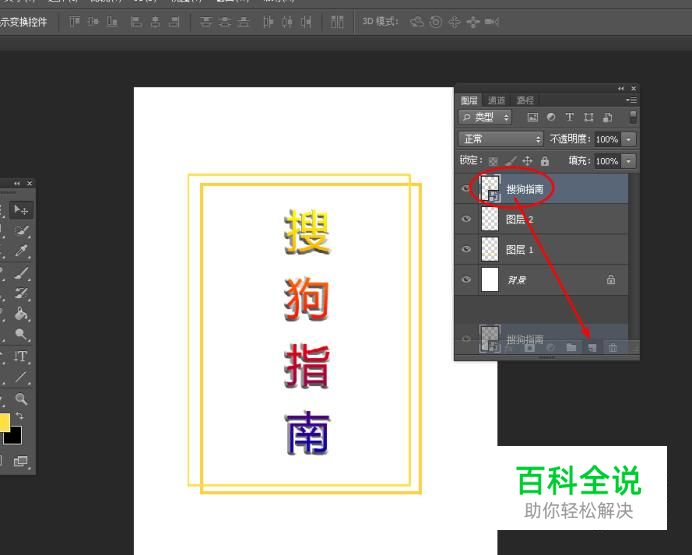This screenshot has height=555, width=692.
Task: Select the Vertical Type tool
Action: tap(21, 356)
